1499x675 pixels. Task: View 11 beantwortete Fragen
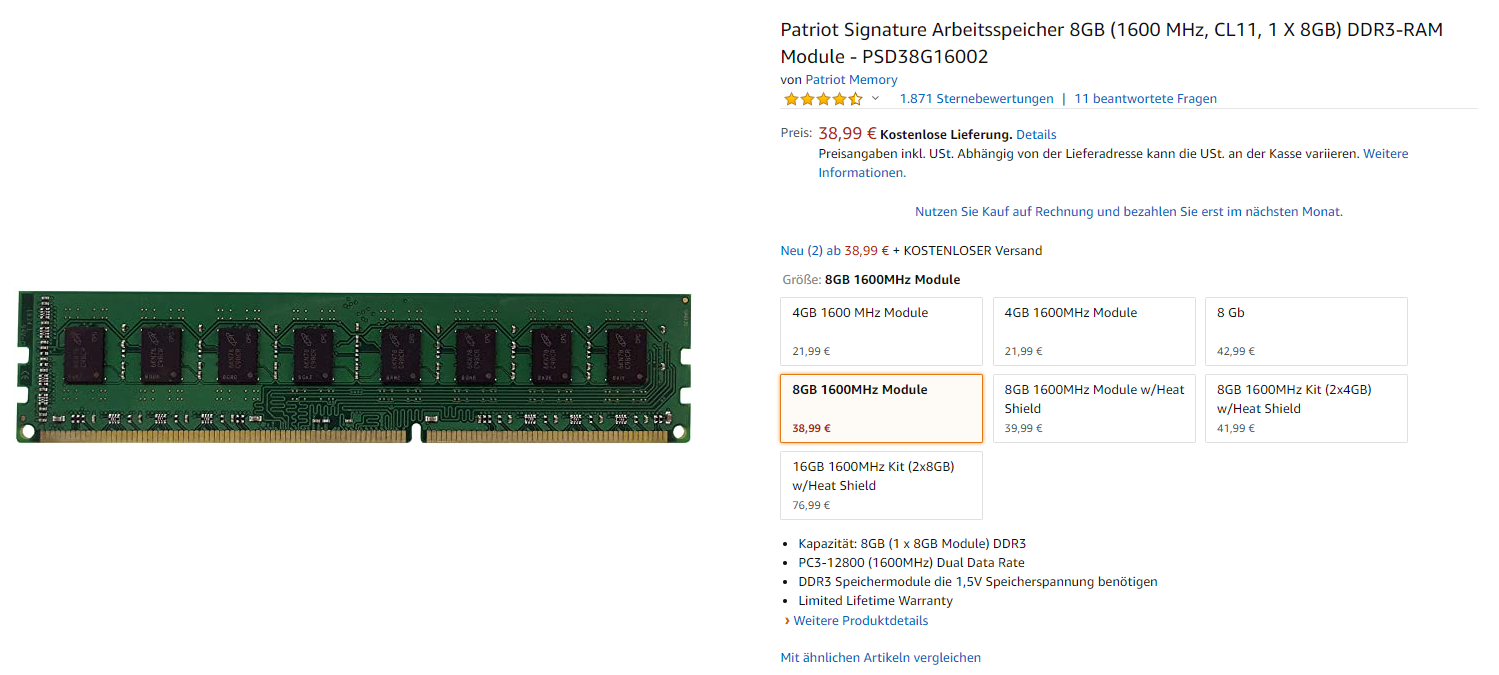point(1145,99)
